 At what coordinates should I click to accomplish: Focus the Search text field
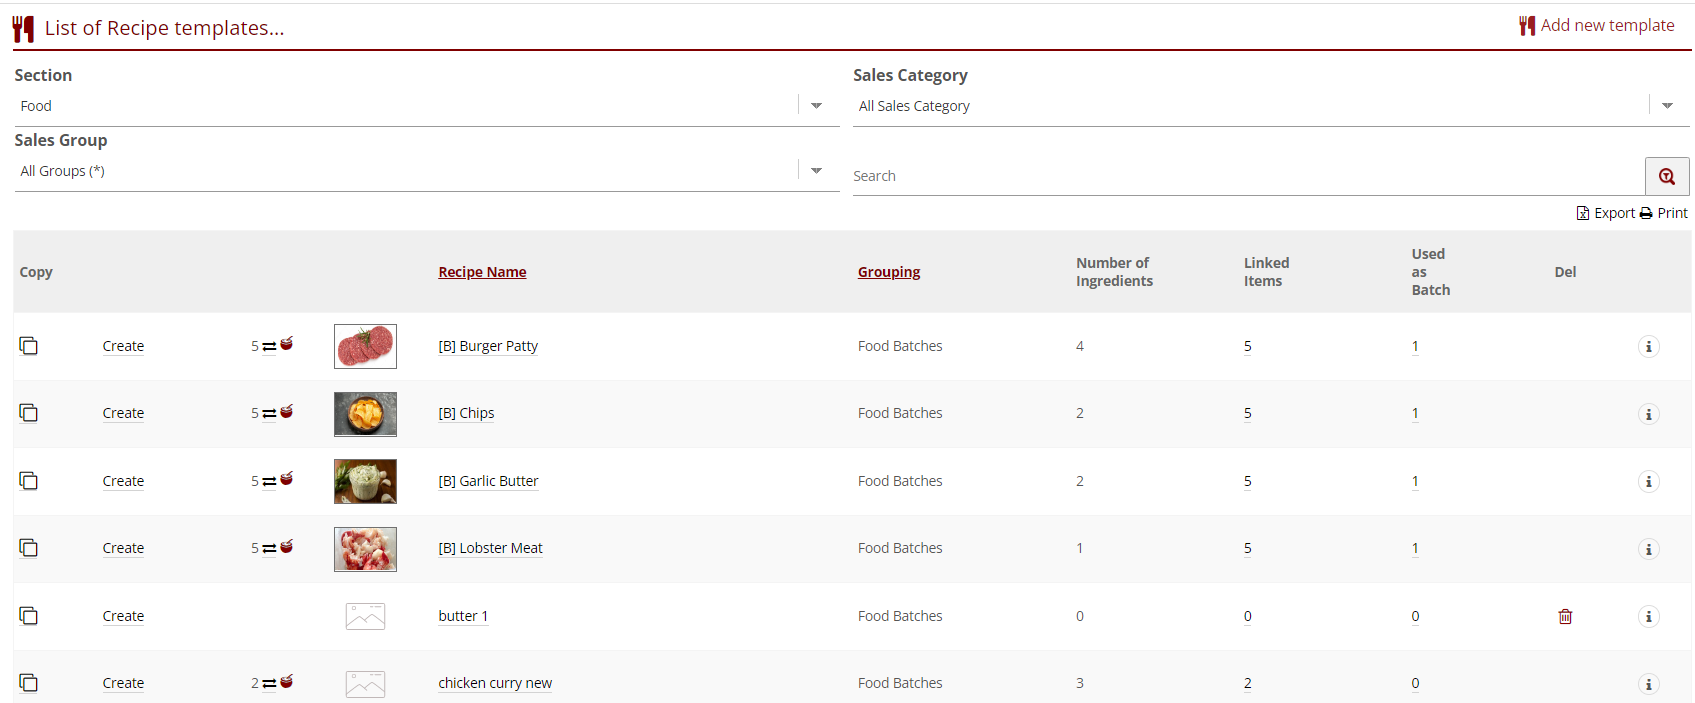[x=1247, y=176]
